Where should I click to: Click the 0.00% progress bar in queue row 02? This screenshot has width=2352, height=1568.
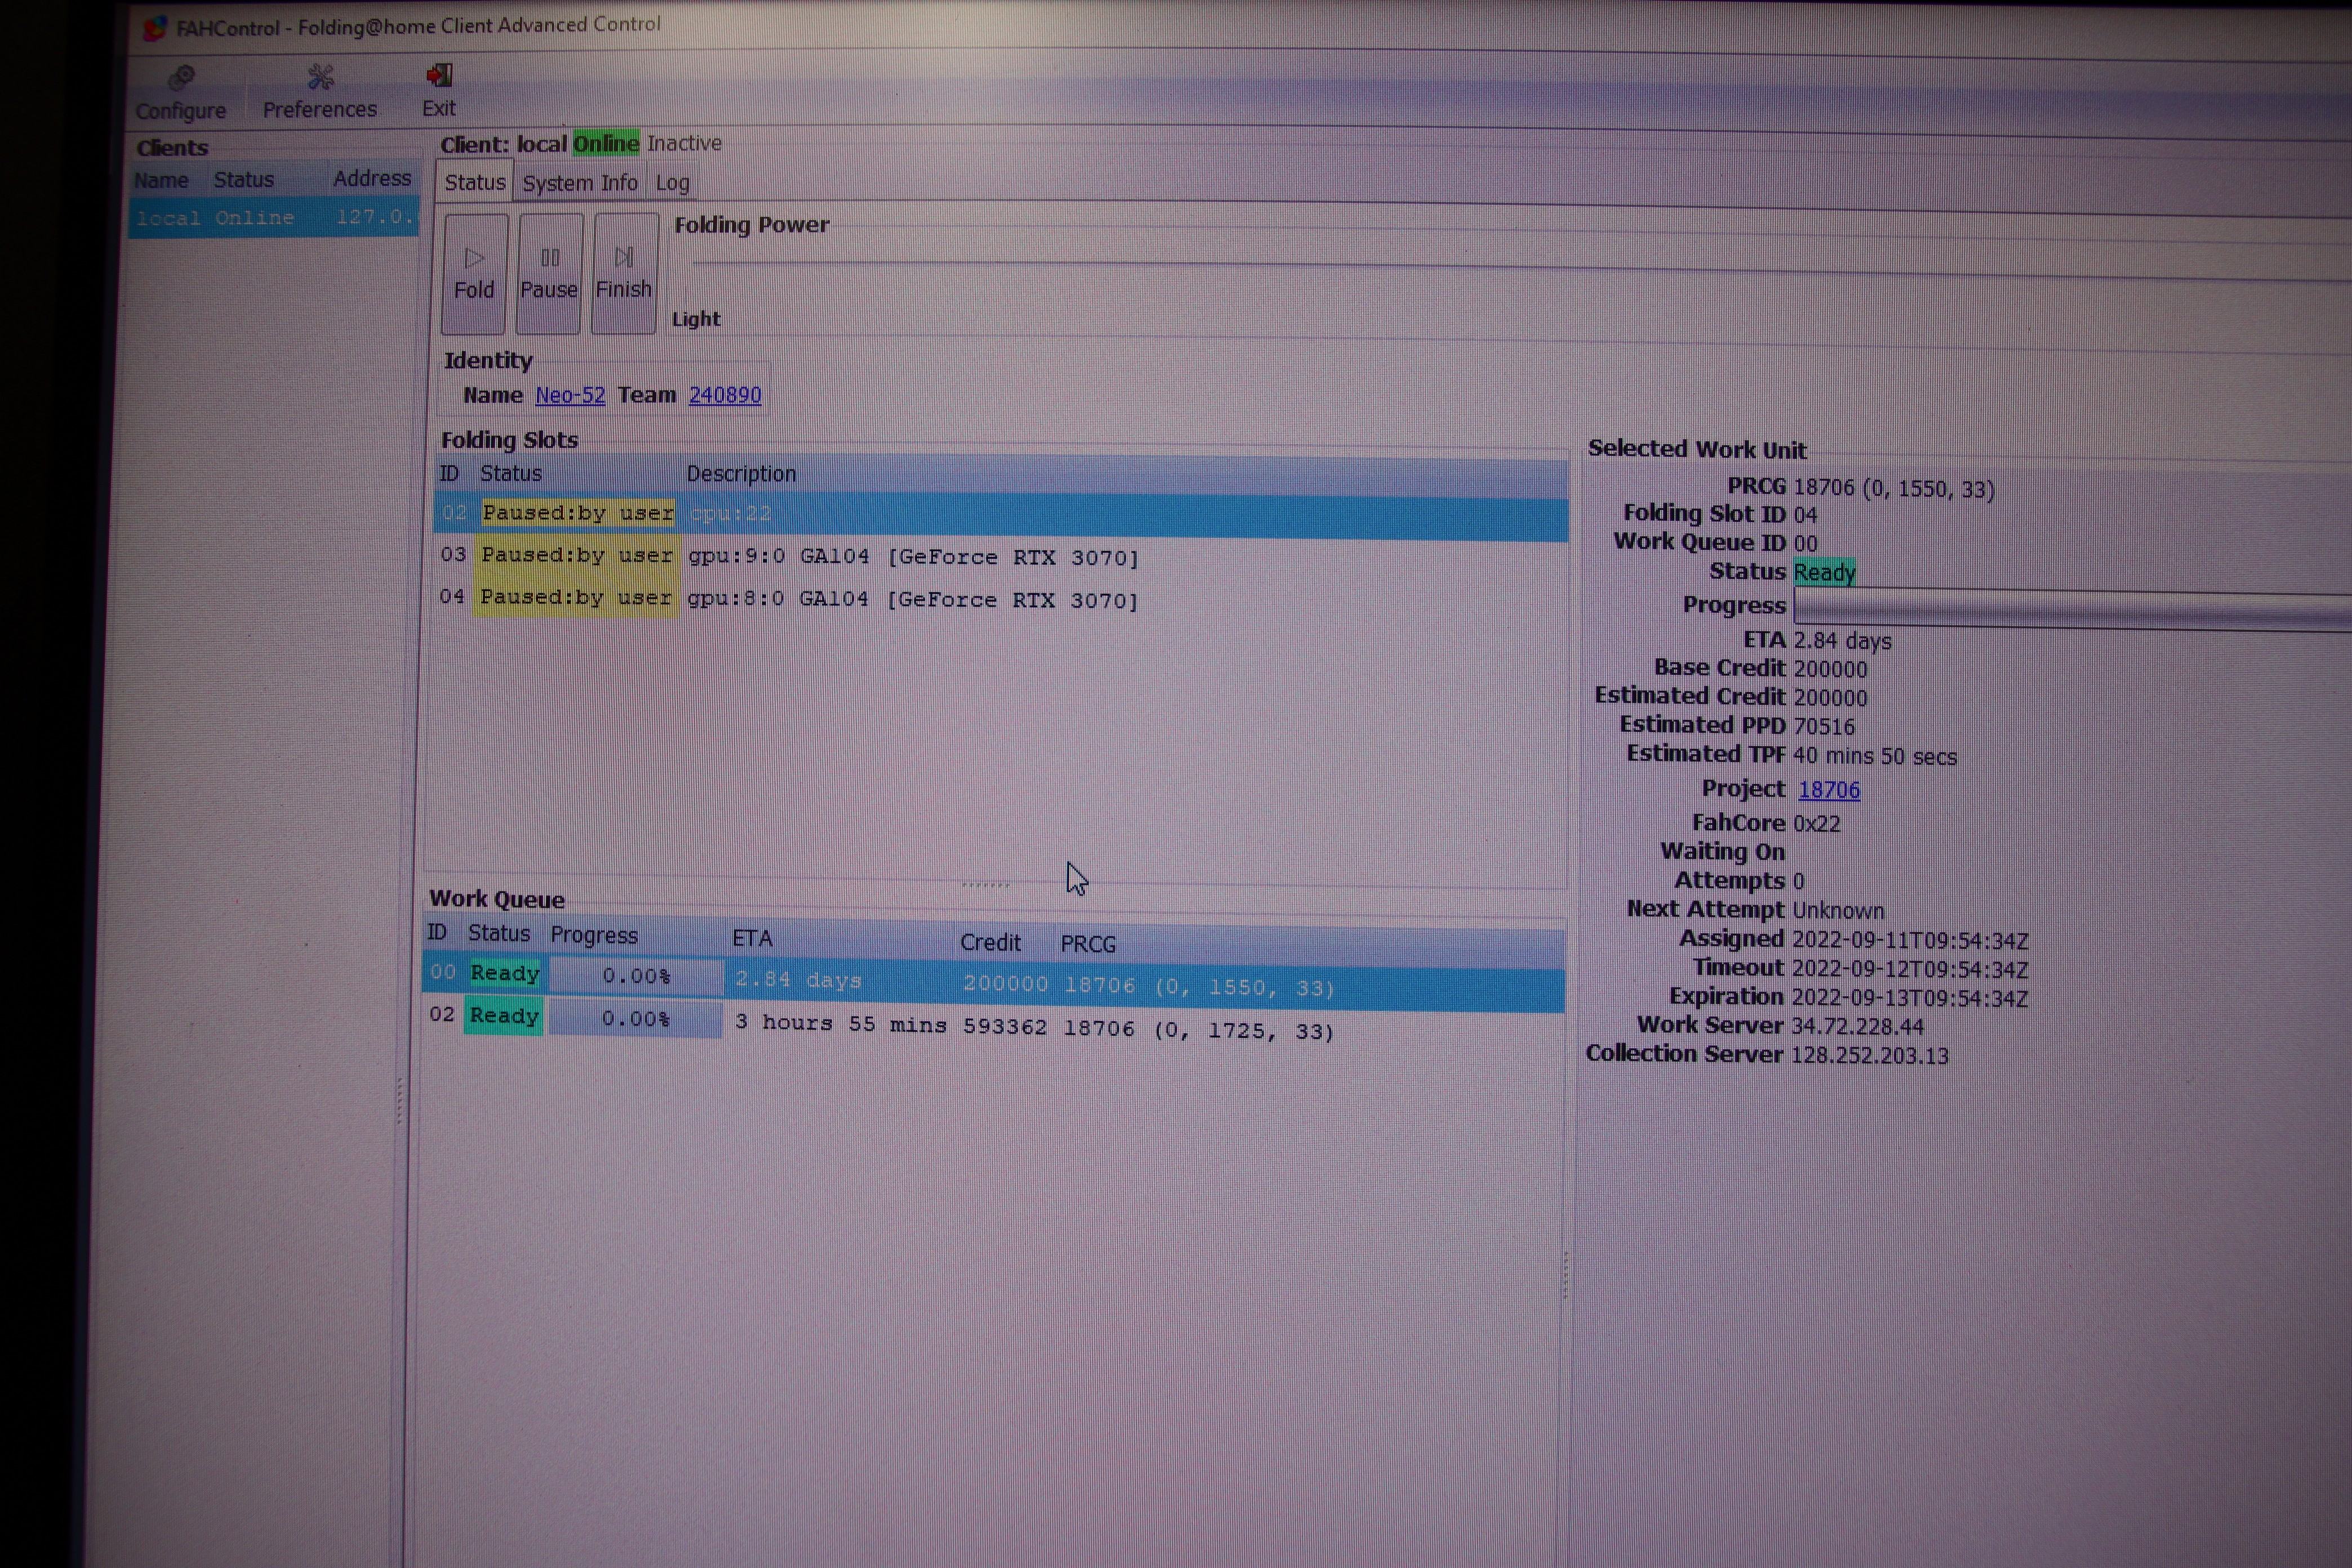click(635, 1019)
